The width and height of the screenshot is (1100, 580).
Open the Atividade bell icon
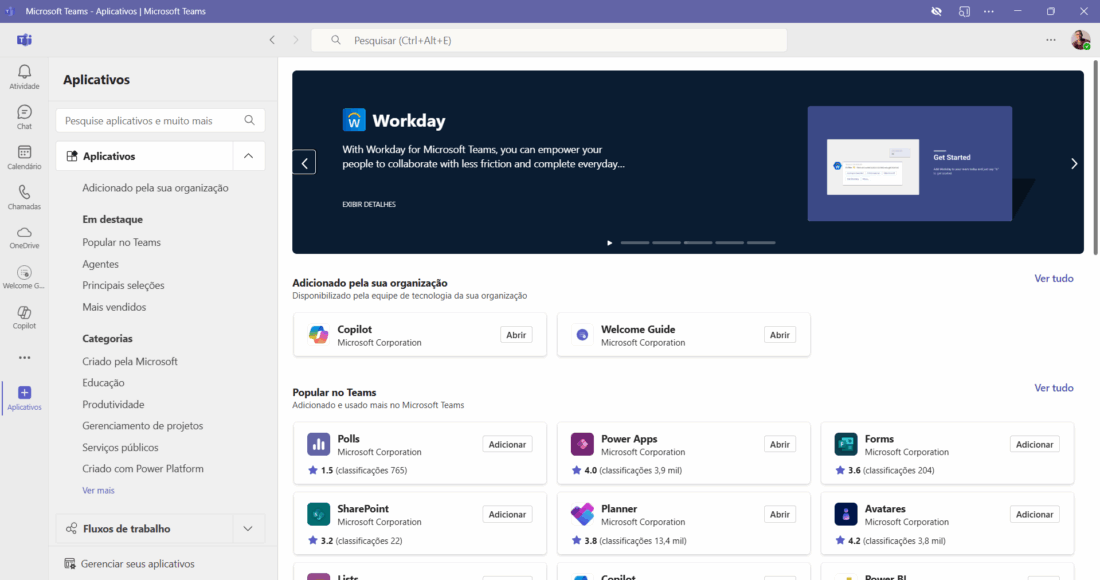[24, 72]
